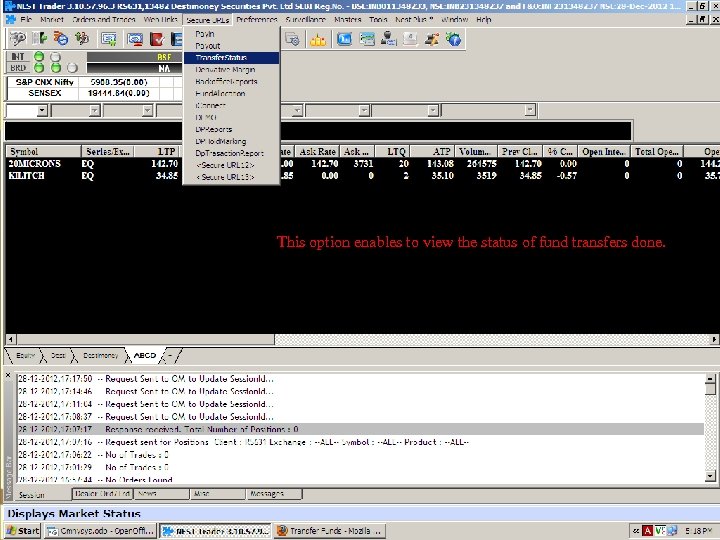This screenshot has height=540, width=720.
Task: Switch to Transfer Funds Mozilla taskbar window
Action: coord(330,531)
